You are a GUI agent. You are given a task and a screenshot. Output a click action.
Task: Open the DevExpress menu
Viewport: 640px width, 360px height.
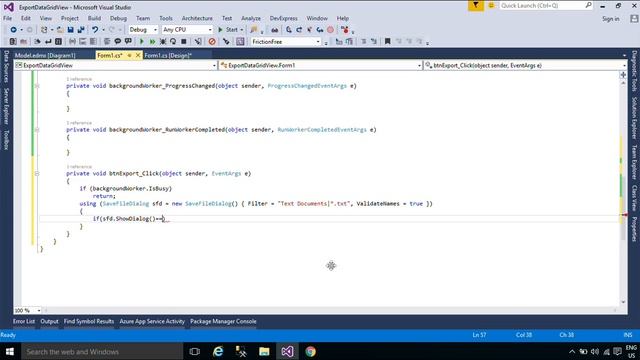pos(284,18)
